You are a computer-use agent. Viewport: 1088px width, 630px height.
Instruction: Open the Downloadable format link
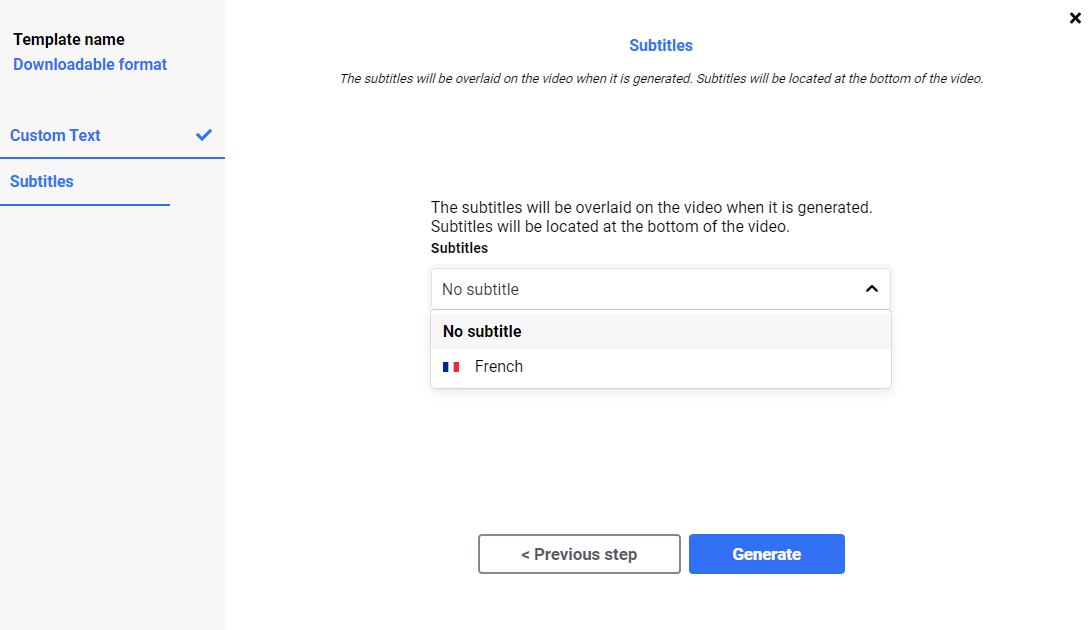pyautogui.click(x=90, y=65)
